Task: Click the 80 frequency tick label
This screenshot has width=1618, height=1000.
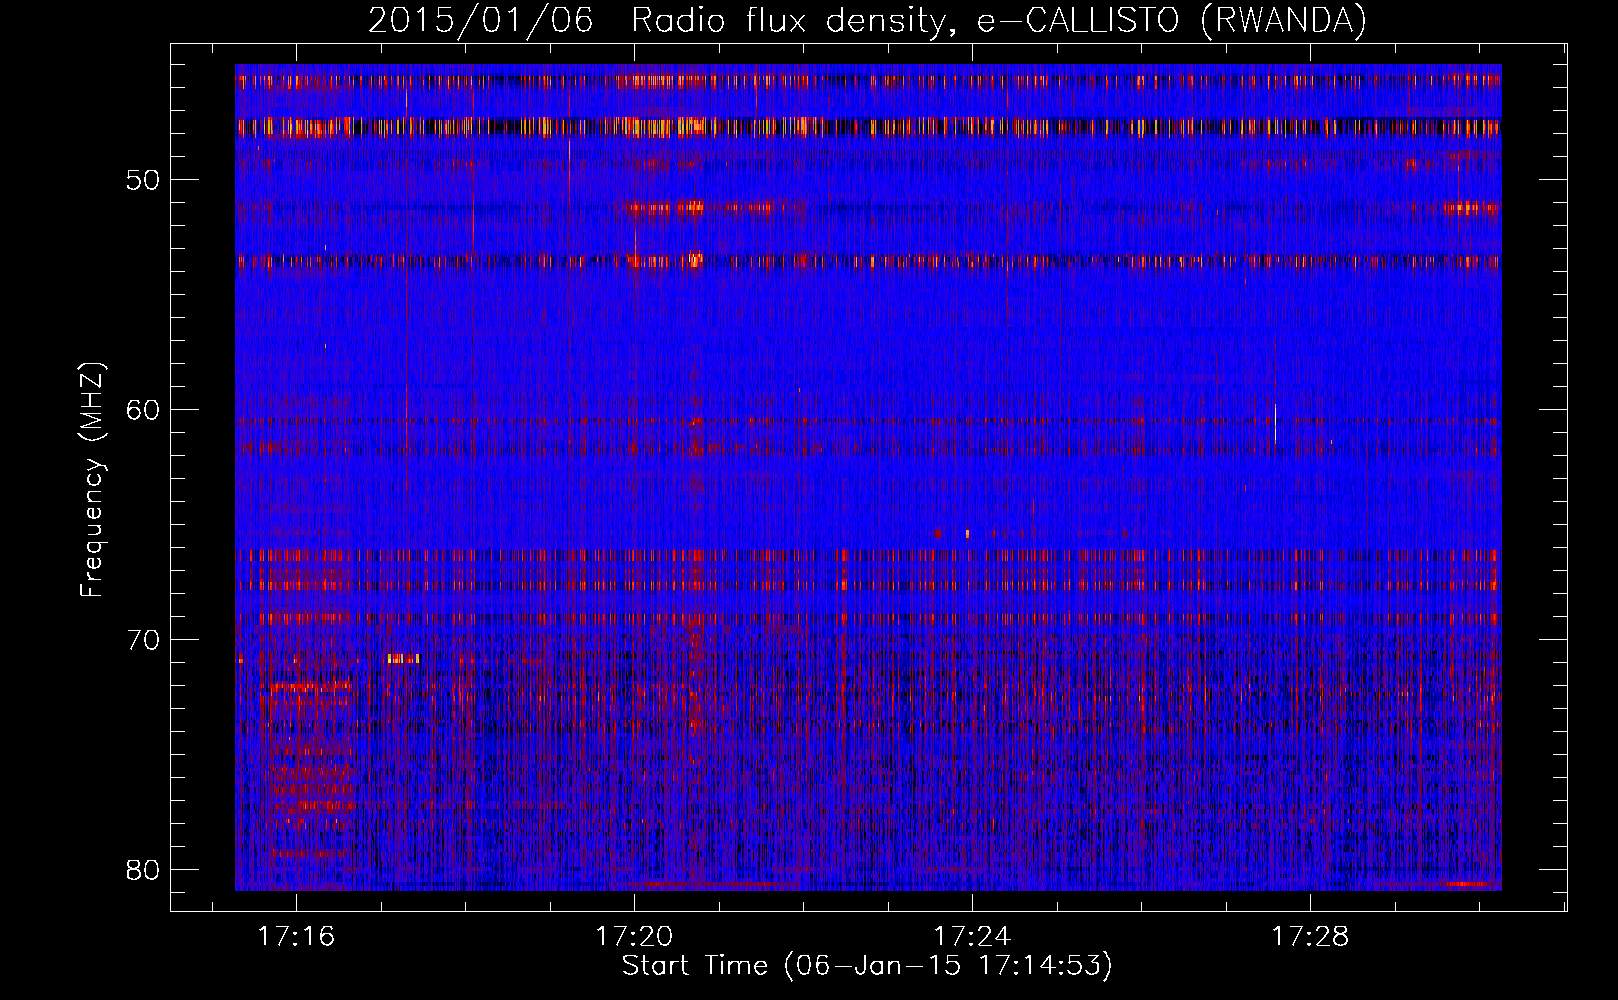Action: (x=143, y=869)
